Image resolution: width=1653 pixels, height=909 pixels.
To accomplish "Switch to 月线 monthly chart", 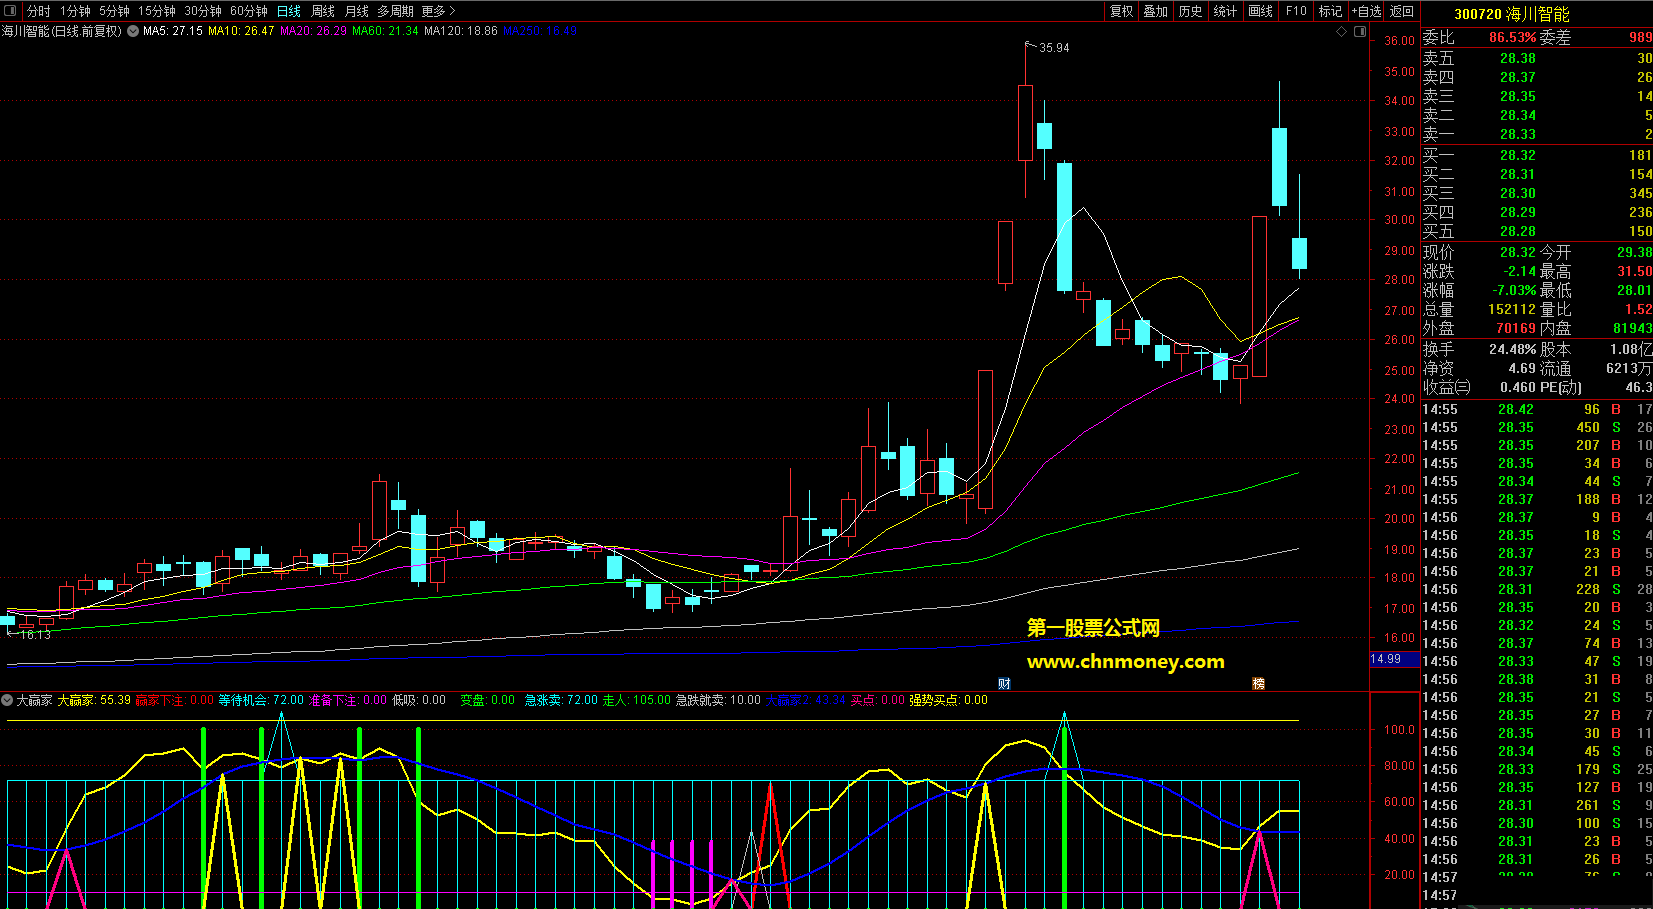I will pos(357,11).
